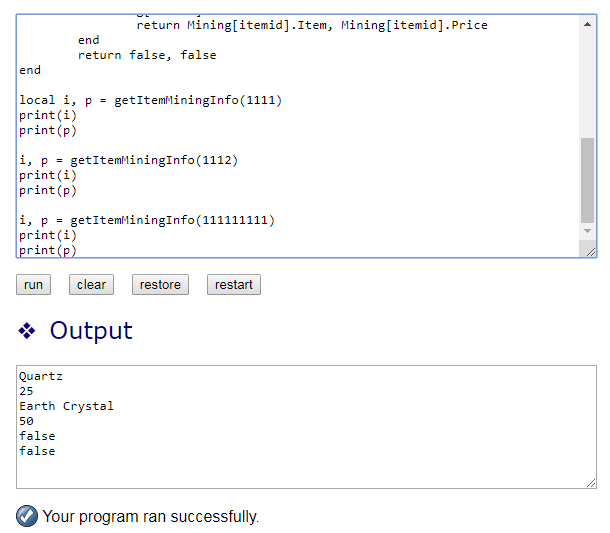Image resolution: width=610 pixels, height=533 pixels.
Task: Click the 'Earth Crystal' line in the output
Action: pos(67,406)
